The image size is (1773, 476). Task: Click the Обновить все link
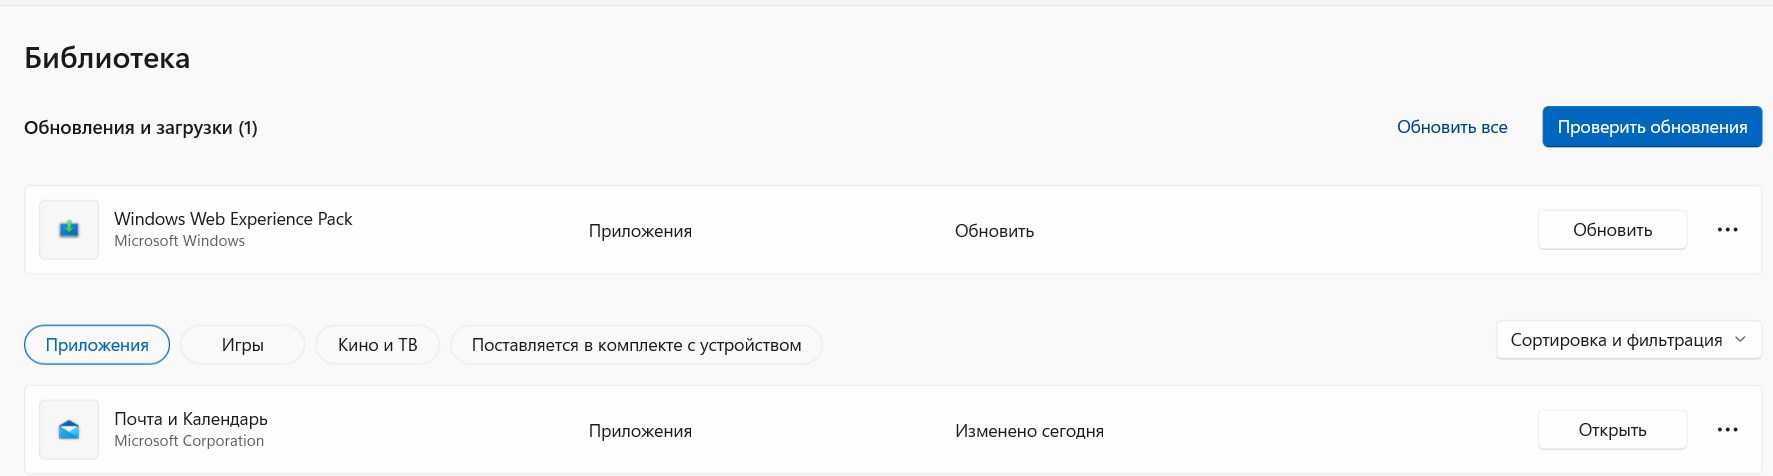1451,127
